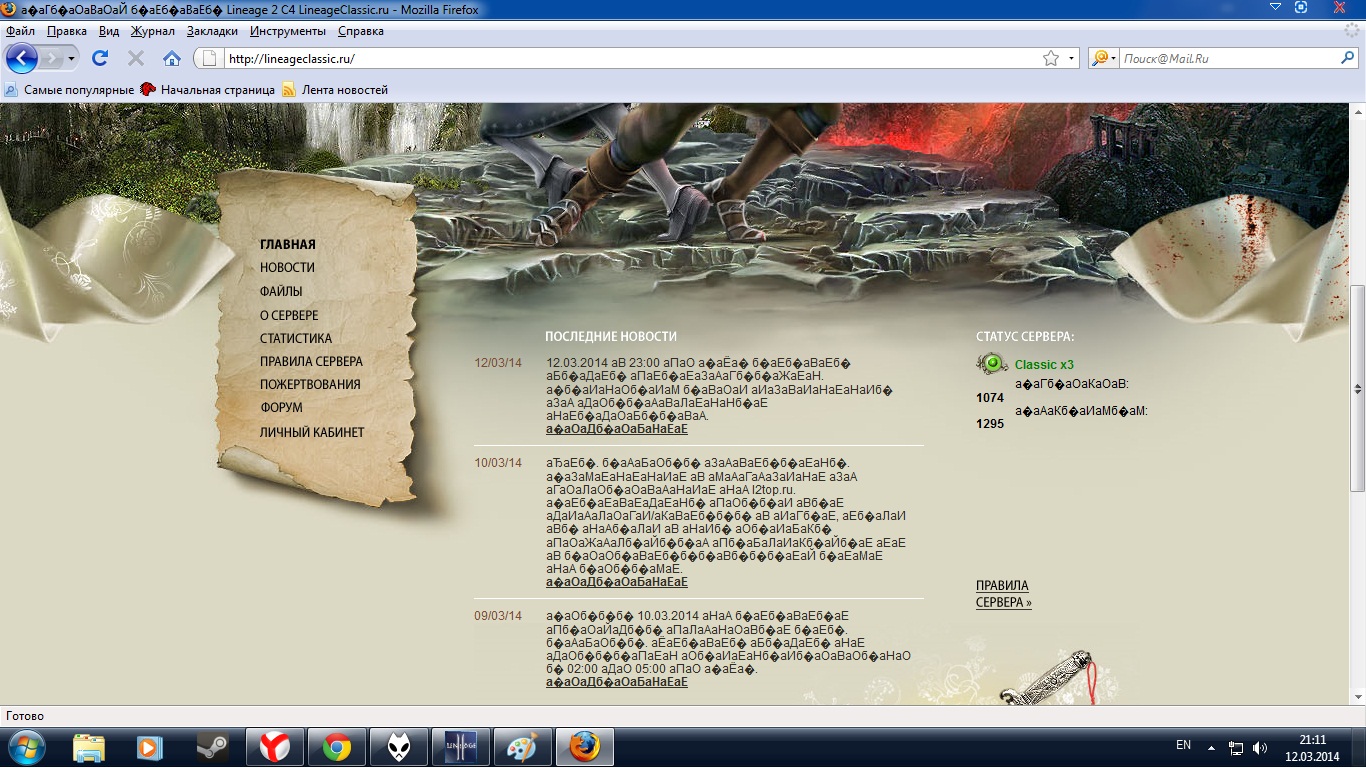Viewport: 1366px width, 768px height.
Task: Open the Вид menu
Action: (109, 31)
